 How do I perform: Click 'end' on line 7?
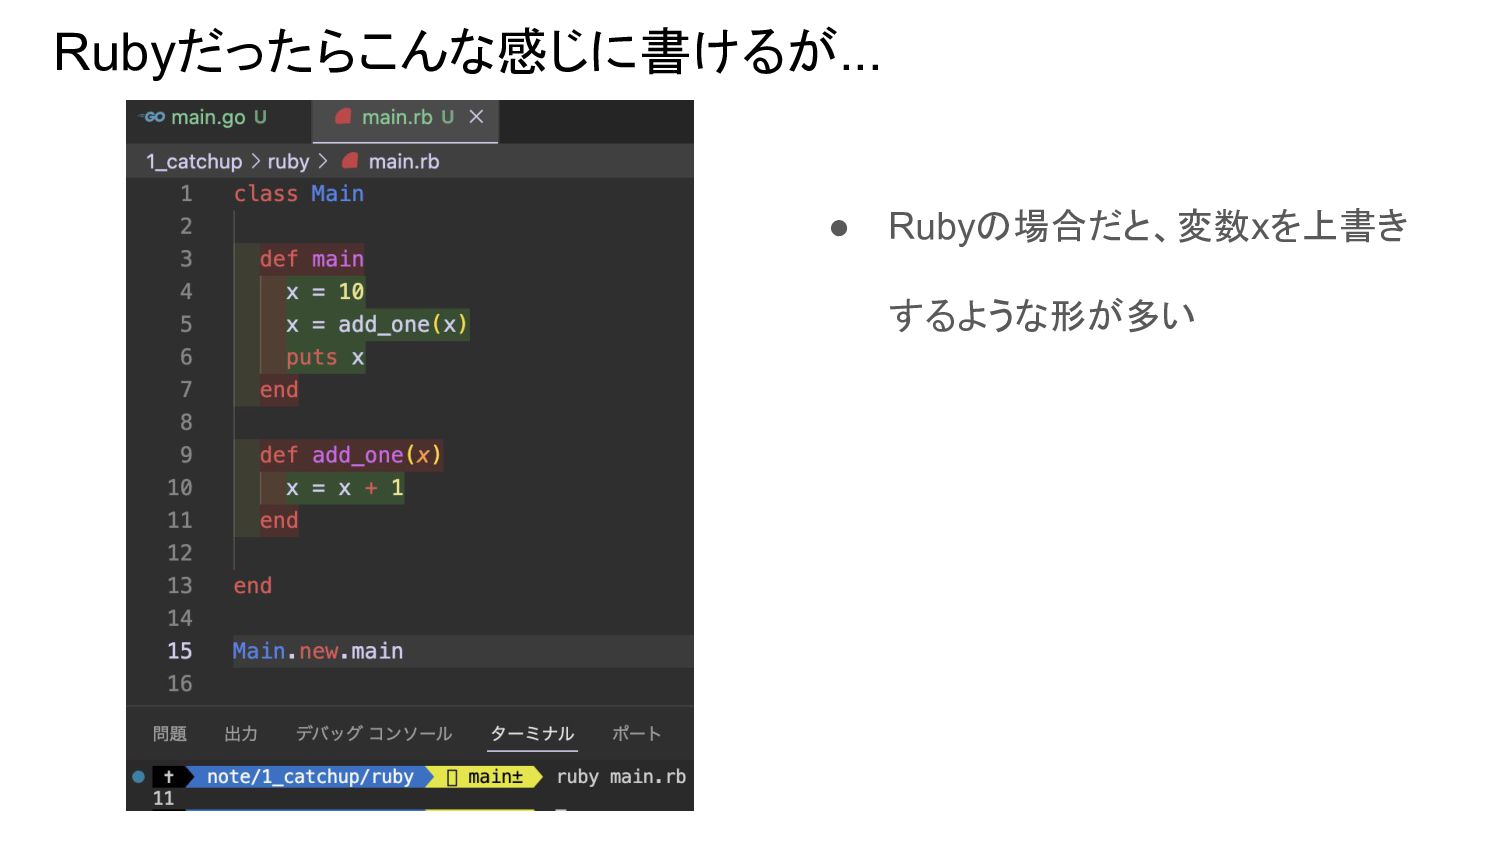[279, 390]
